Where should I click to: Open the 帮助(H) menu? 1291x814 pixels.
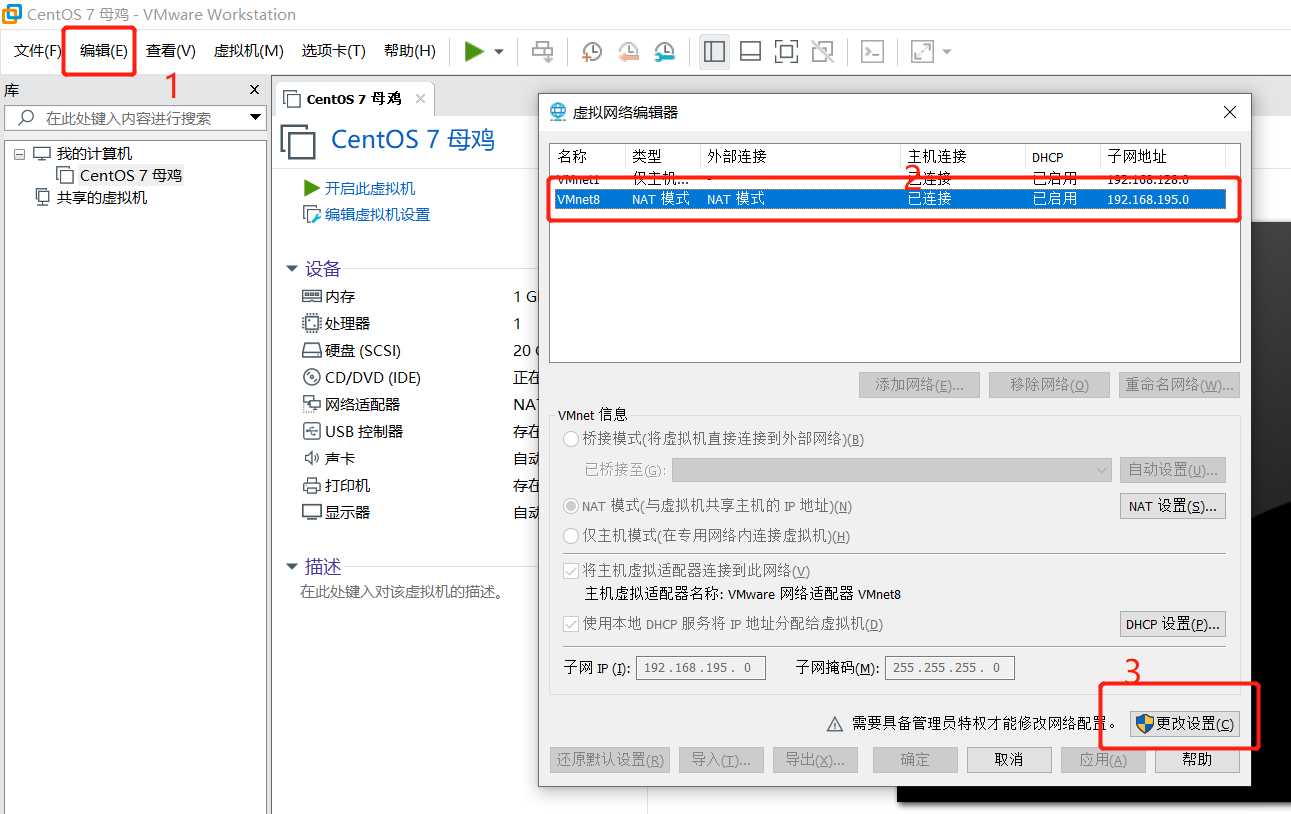(x=410, y=51)
